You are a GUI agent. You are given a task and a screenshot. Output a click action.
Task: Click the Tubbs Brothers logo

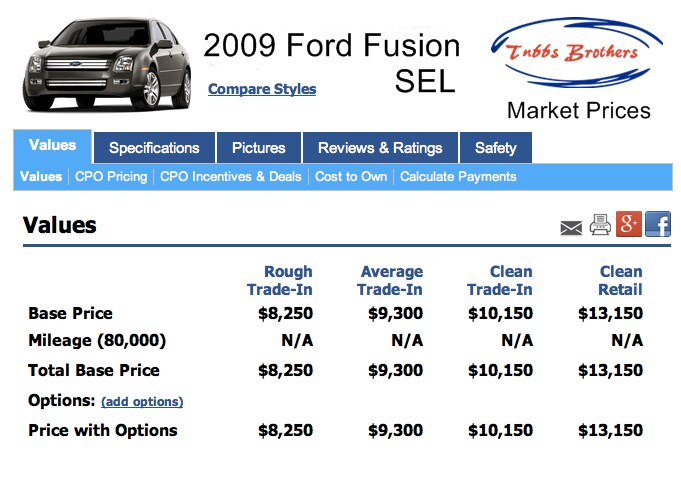tap(576, 53)
